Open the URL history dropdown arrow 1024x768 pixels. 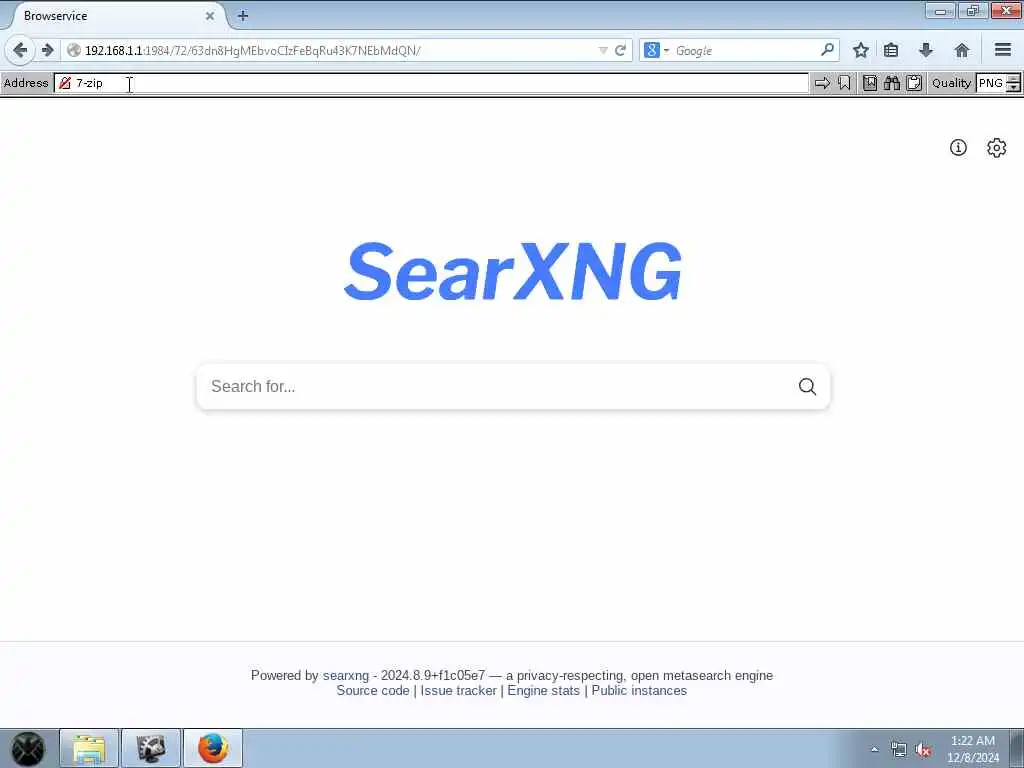coord(603,50)
